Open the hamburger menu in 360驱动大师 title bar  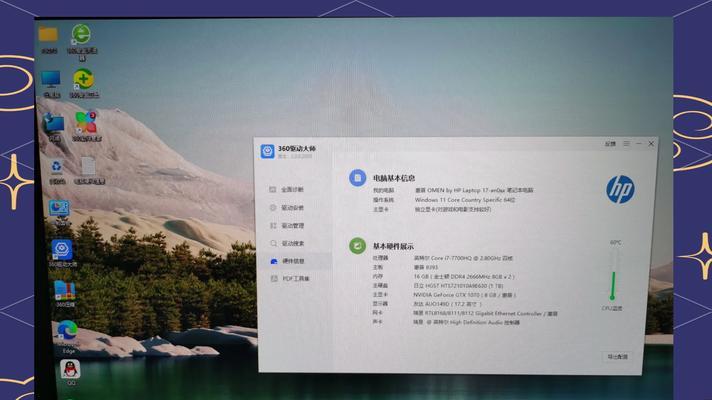pos(626,143)
